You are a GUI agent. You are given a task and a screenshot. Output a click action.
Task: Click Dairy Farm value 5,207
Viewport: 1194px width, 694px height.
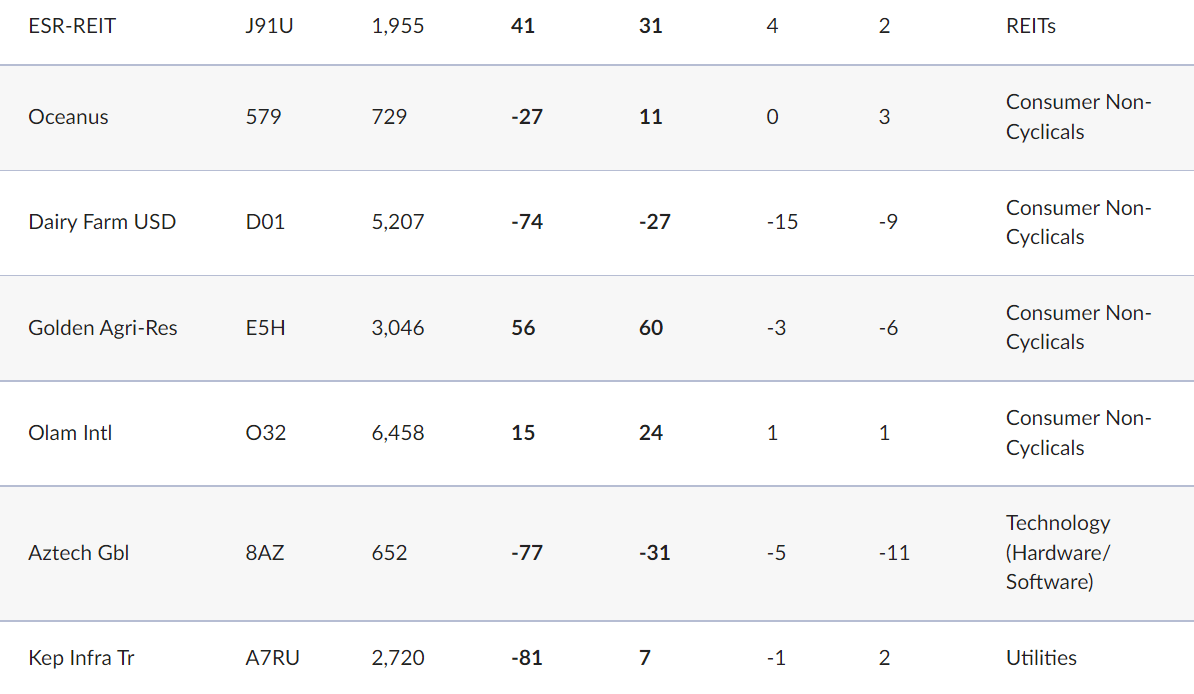click(x=397, y=222)
